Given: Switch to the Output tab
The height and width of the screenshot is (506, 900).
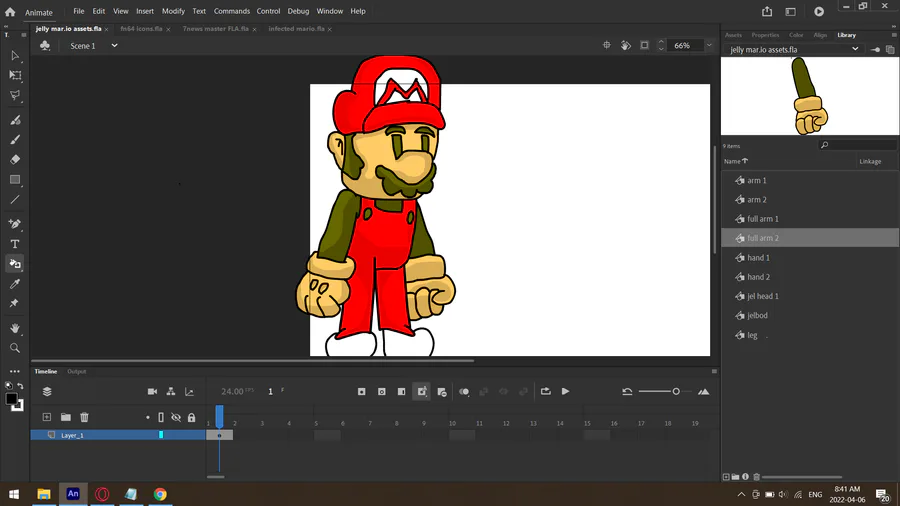Looking at the screenshot, I should 76,371.
